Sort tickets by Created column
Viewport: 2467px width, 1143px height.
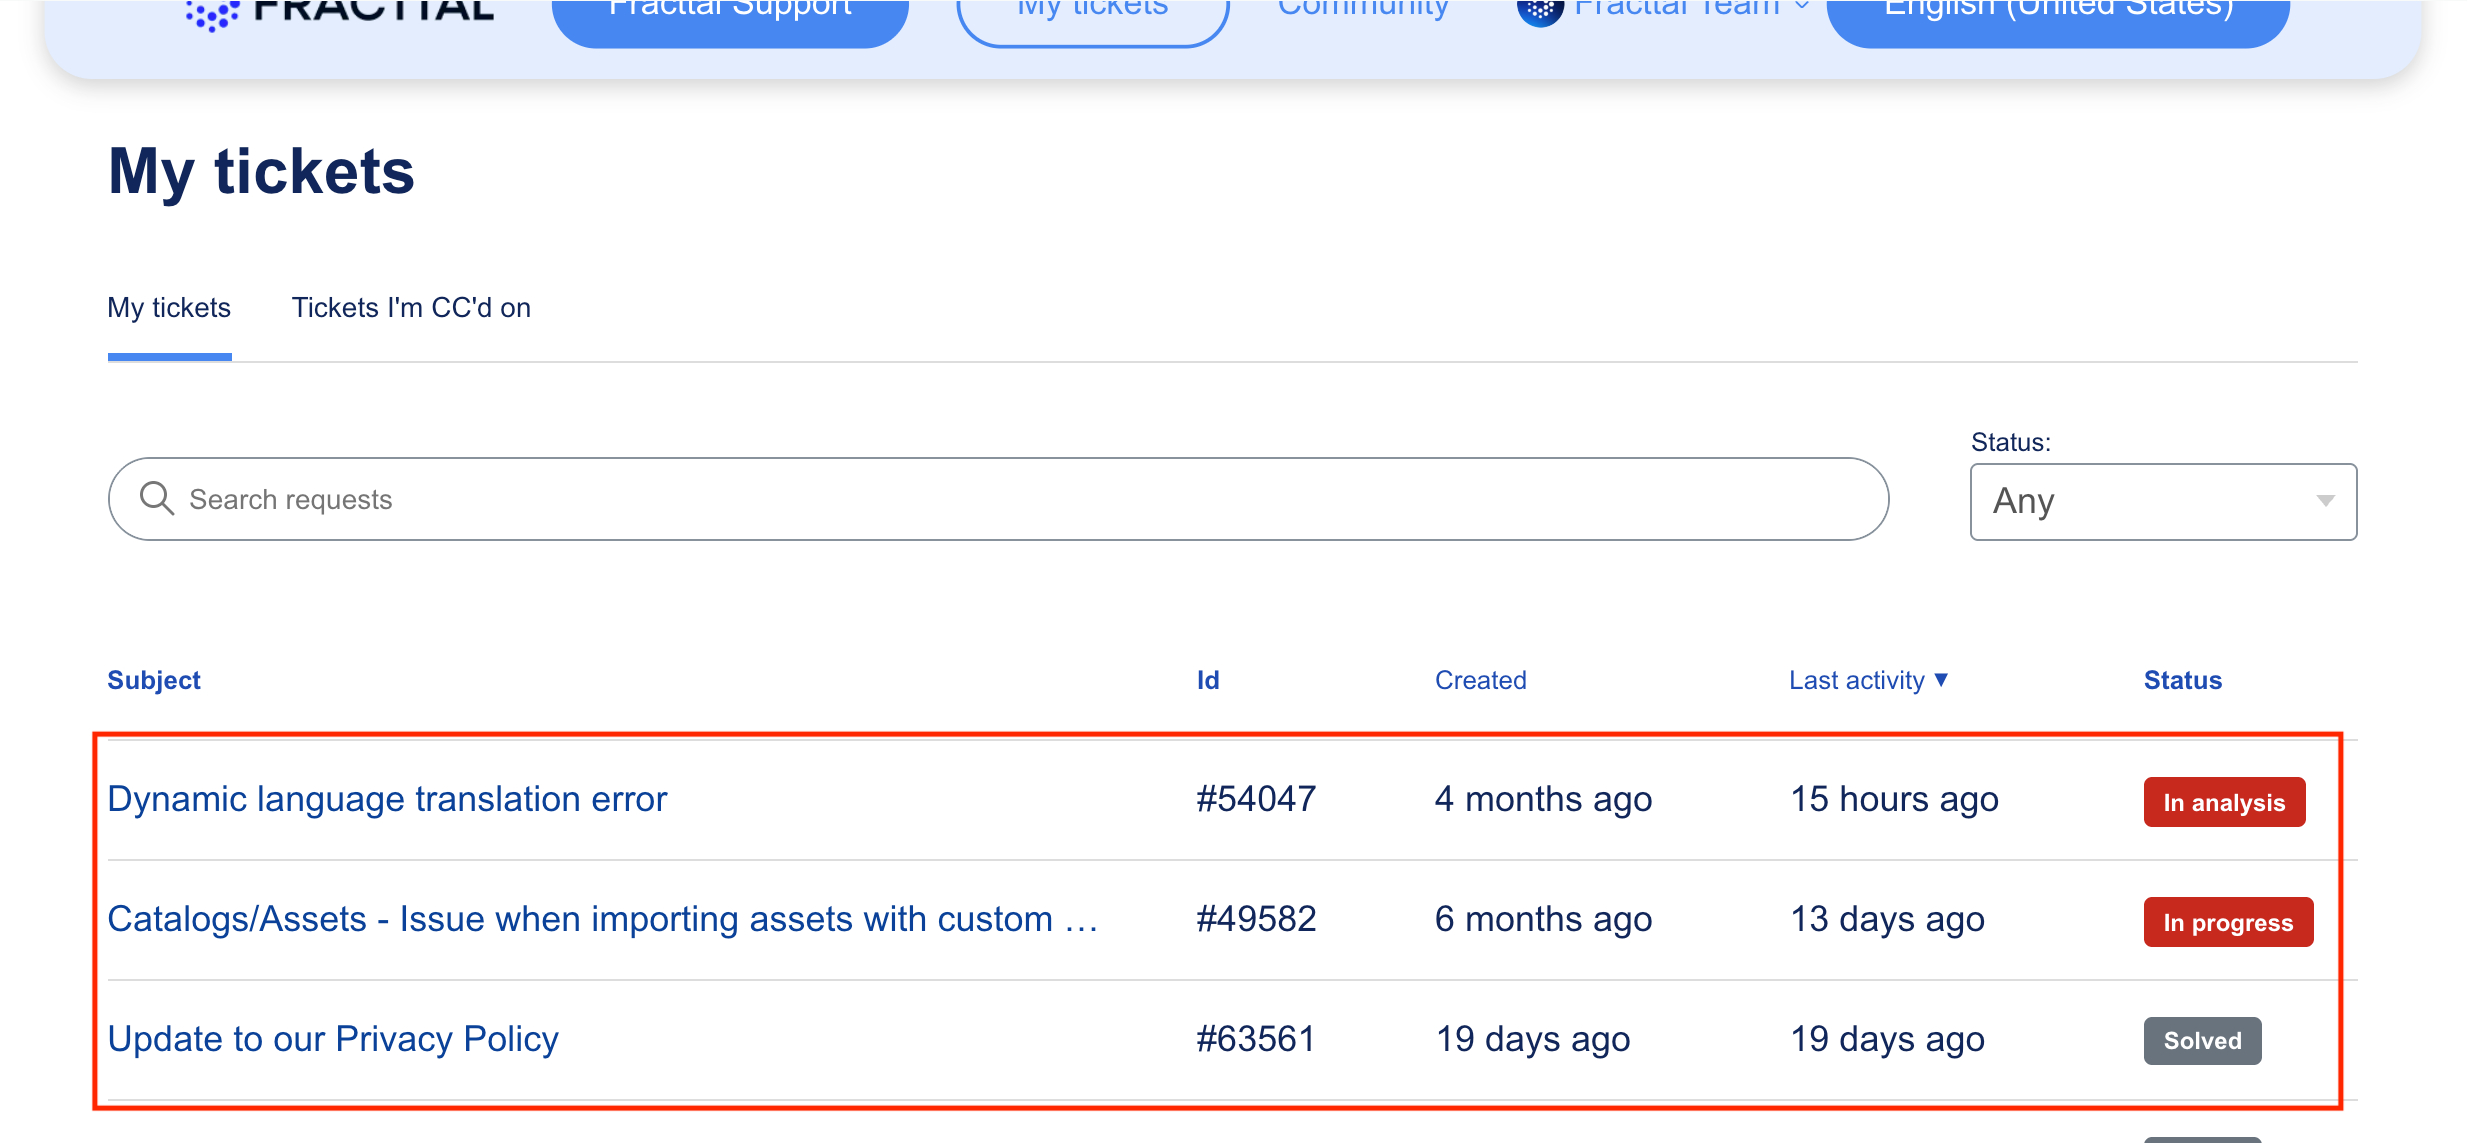[x=1480, y=680]
